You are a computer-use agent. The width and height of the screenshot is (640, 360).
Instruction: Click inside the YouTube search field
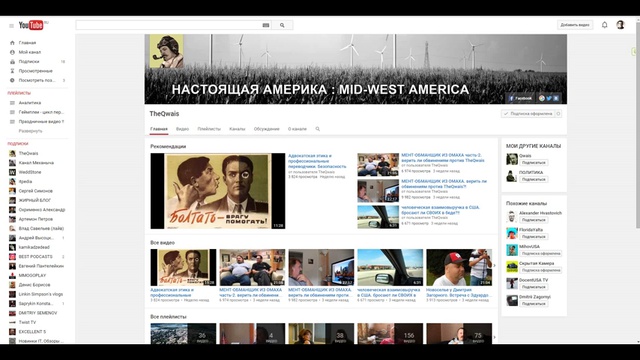(169, 25)
